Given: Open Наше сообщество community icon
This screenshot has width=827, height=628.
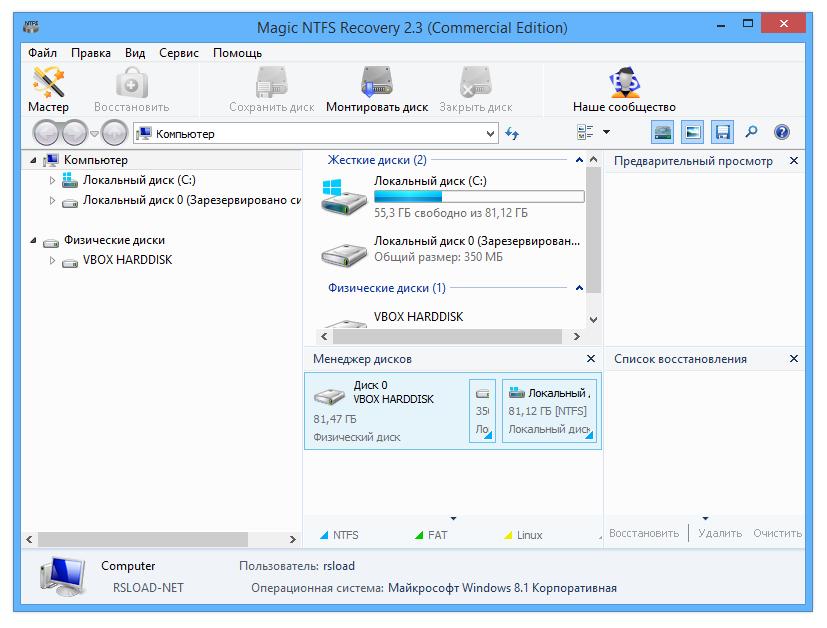Looking at the screenshot, I should click(624, 82).
